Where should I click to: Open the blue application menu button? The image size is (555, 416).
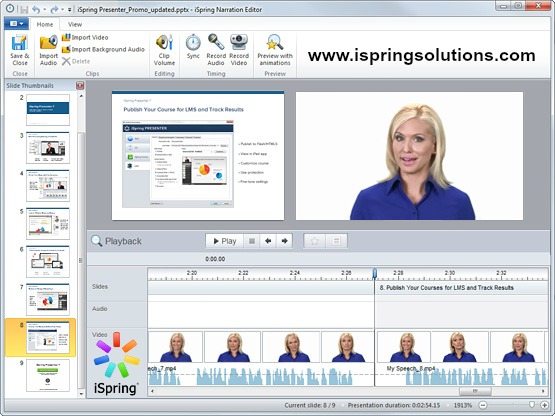pos(16,24)
